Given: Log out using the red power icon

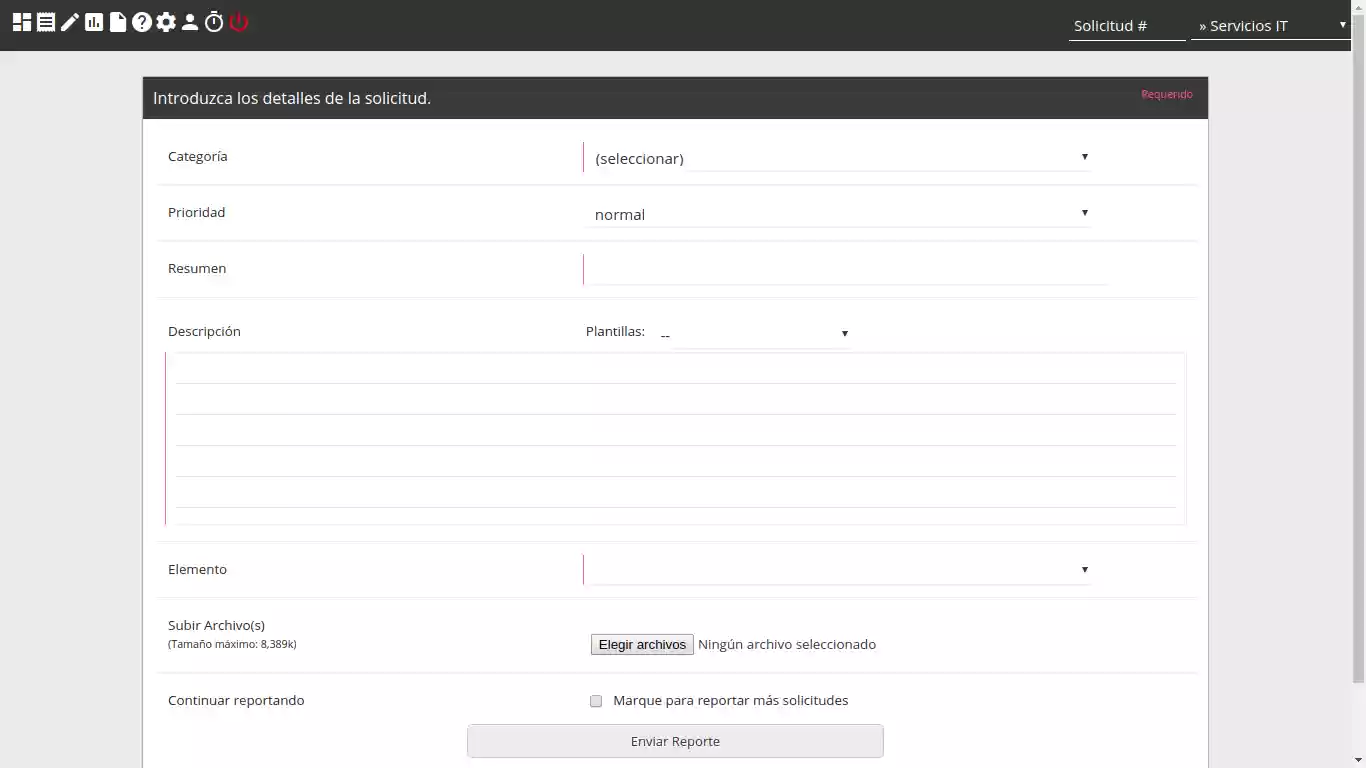Looking at the screenshot, I should point(238,21).
